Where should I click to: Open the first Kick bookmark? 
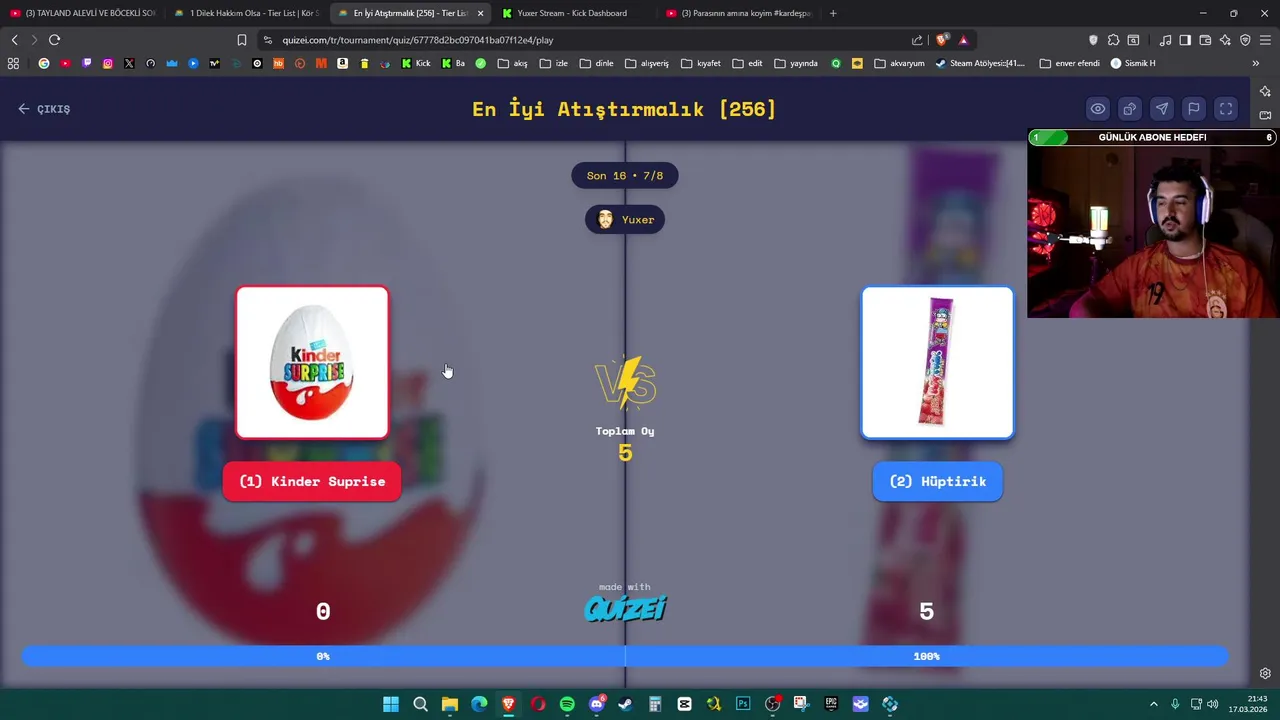[x=416, y=63]
